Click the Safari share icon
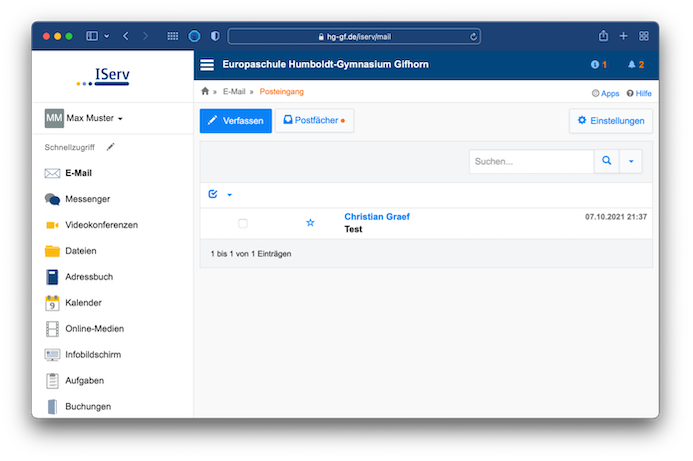 click(x=603, y=36)
